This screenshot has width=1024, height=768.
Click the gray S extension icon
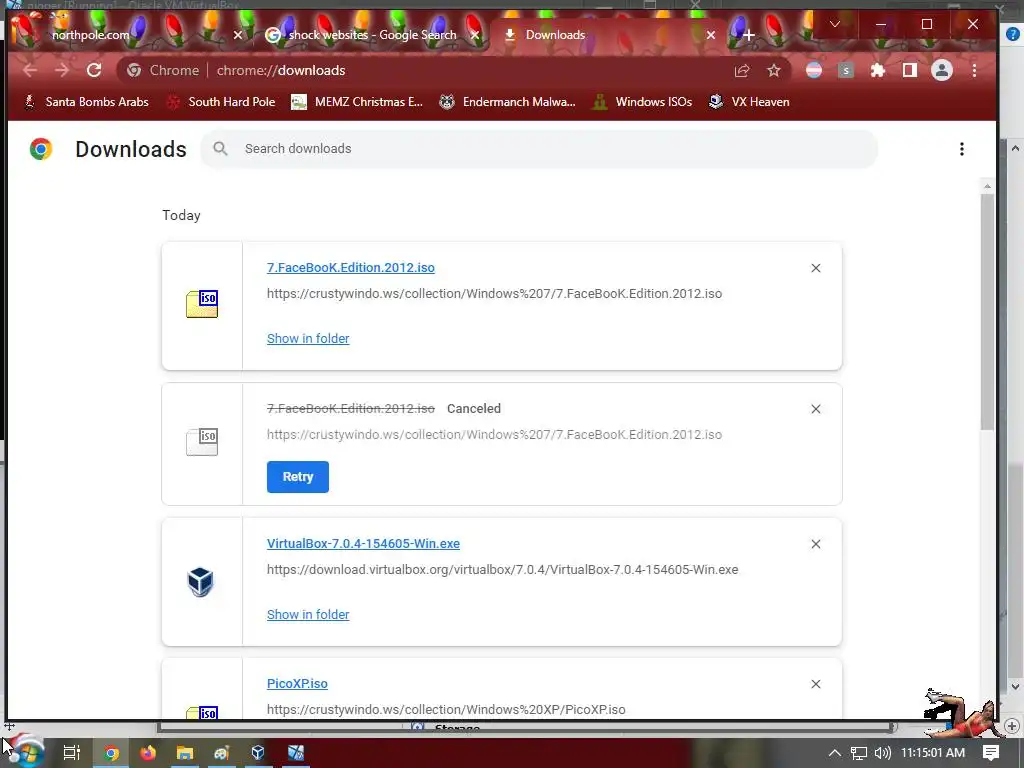coord(846,71)
